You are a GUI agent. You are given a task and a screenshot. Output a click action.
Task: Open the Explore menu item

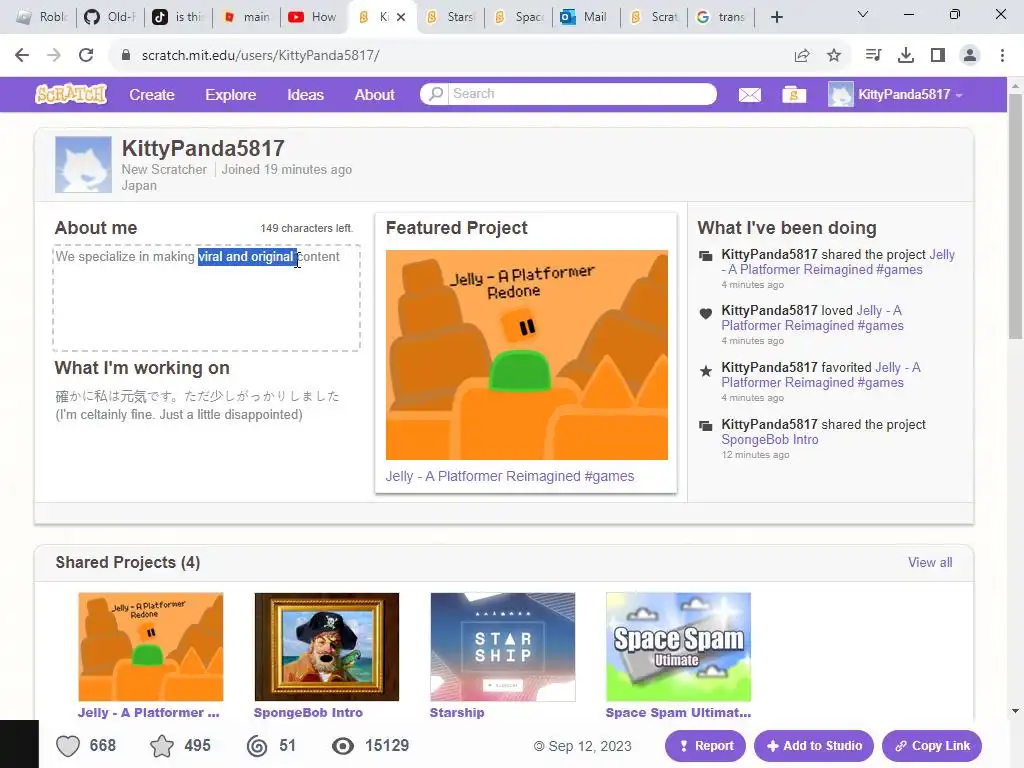click(x=231, y=95)
